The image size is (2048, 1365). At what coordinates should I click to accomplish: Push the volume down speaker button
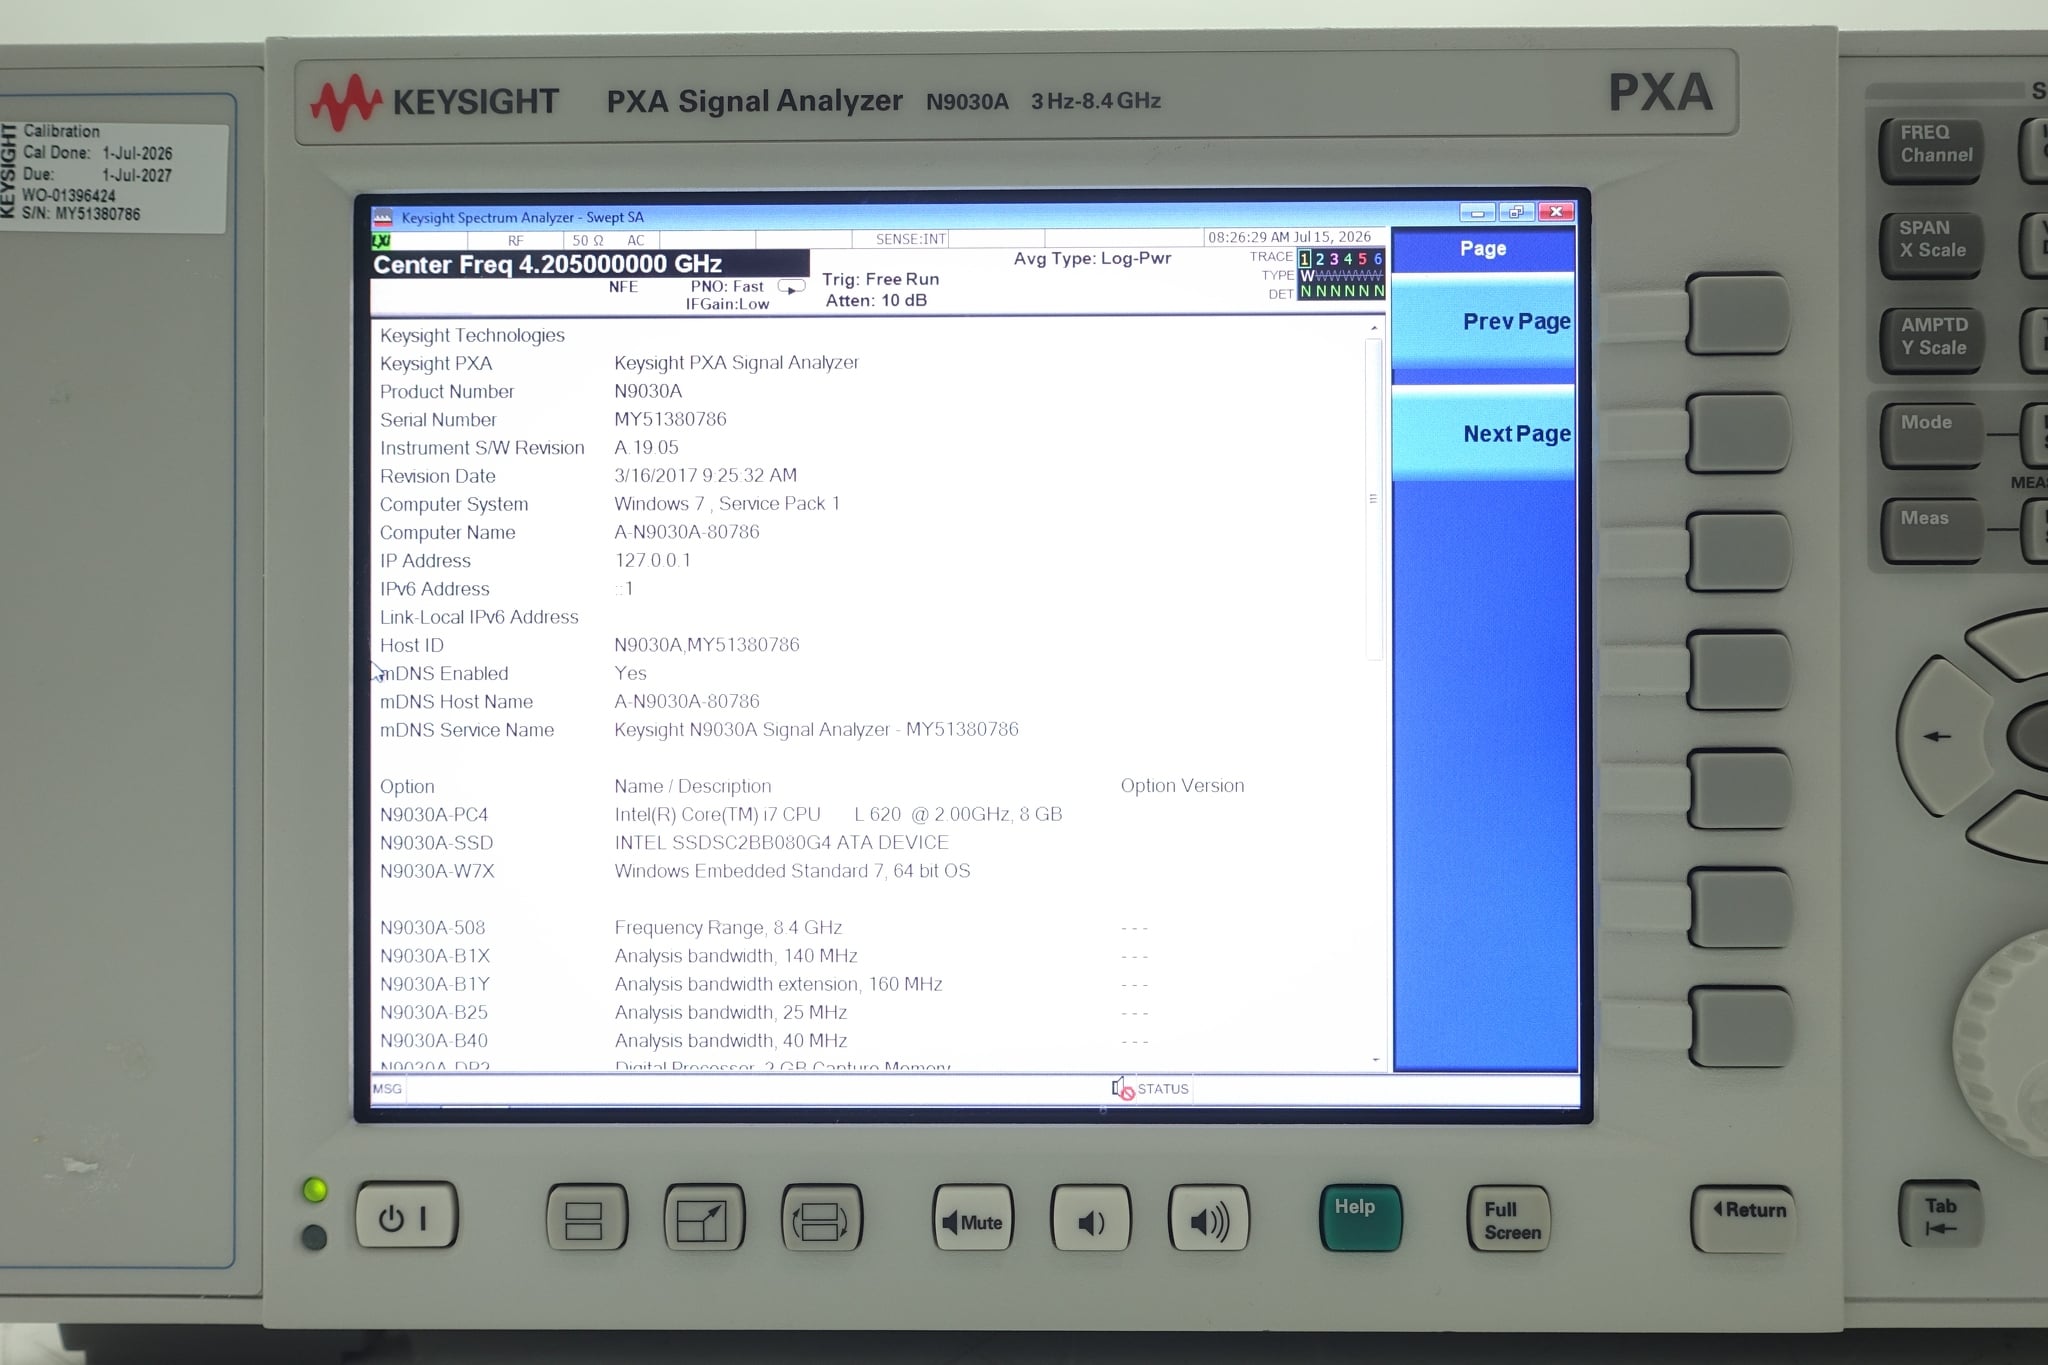[x=1091, y=1219]
